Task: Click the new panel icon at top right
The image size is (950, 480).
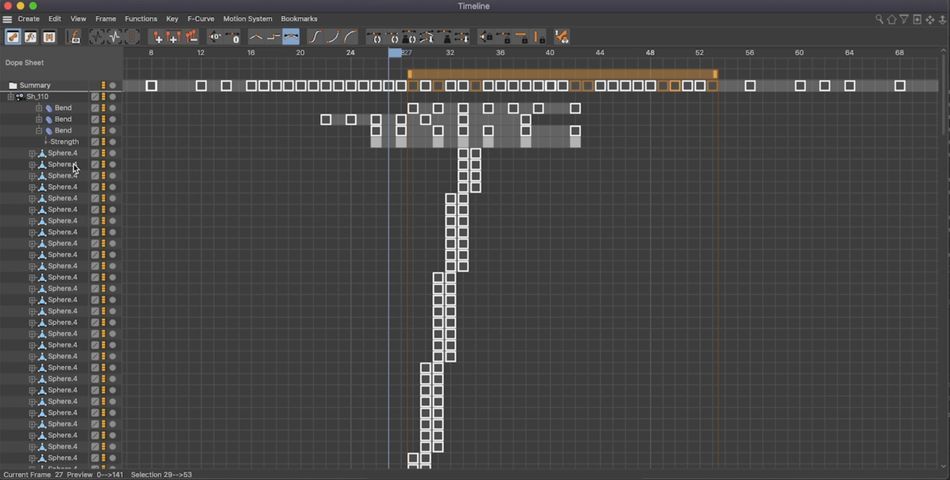Action: pyautogui.click(x=917, y=19)
